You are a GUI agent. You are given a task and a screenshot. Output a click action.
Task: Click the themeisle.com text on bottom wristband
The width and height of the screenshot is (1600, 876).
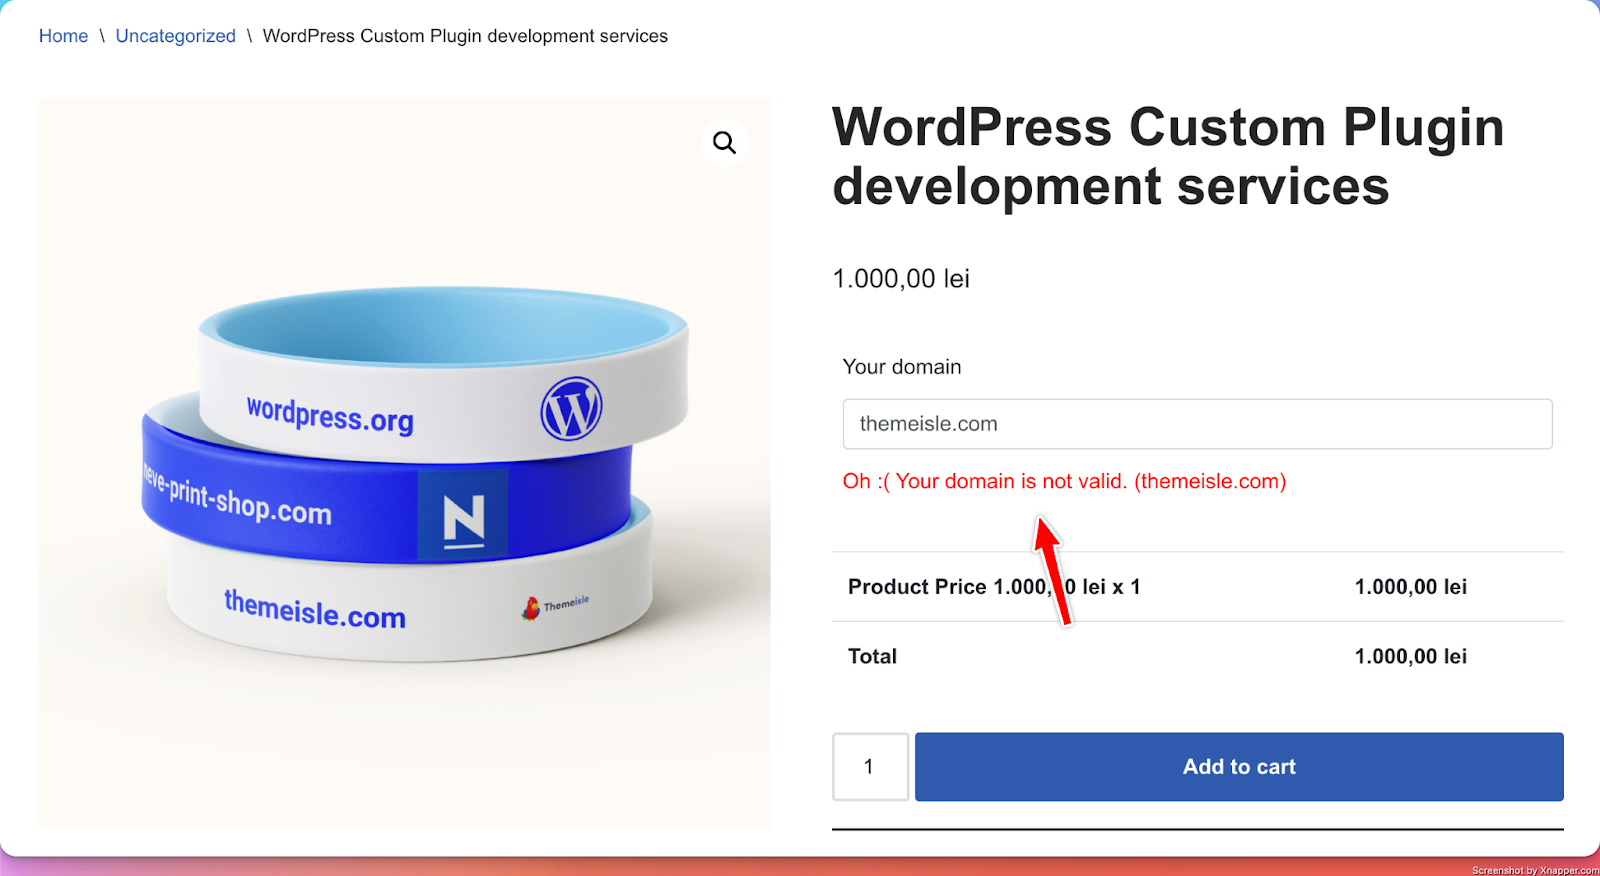(315, 609)
